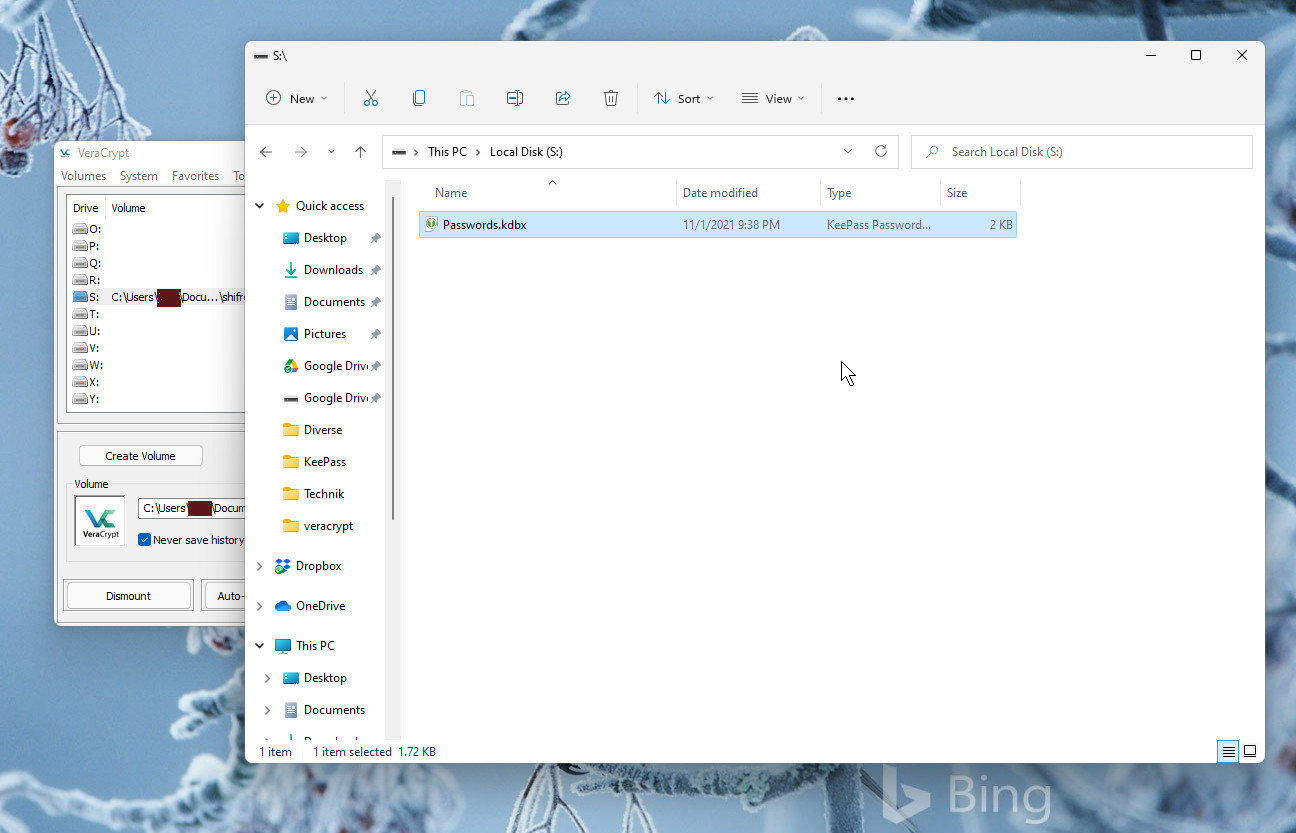
Task: Open the Volumes menu in VeraCrypt
Action: coord(83,176)
